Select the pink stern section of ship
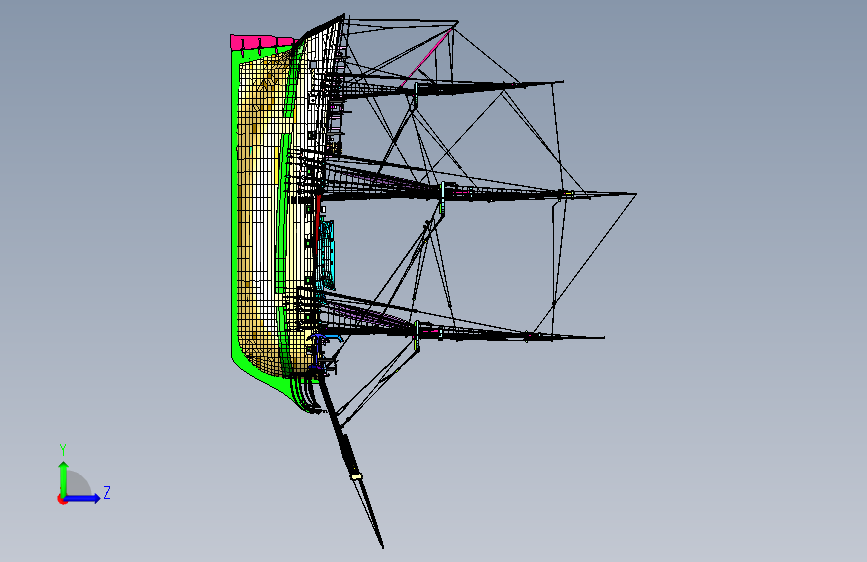 tap(262, 42)
